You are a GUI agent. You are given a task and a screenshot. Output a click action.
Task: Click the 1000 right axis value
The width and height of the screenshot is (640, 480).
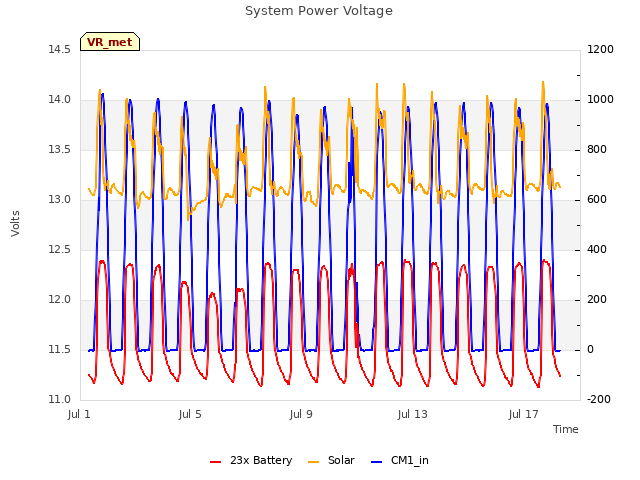point(600,100)
